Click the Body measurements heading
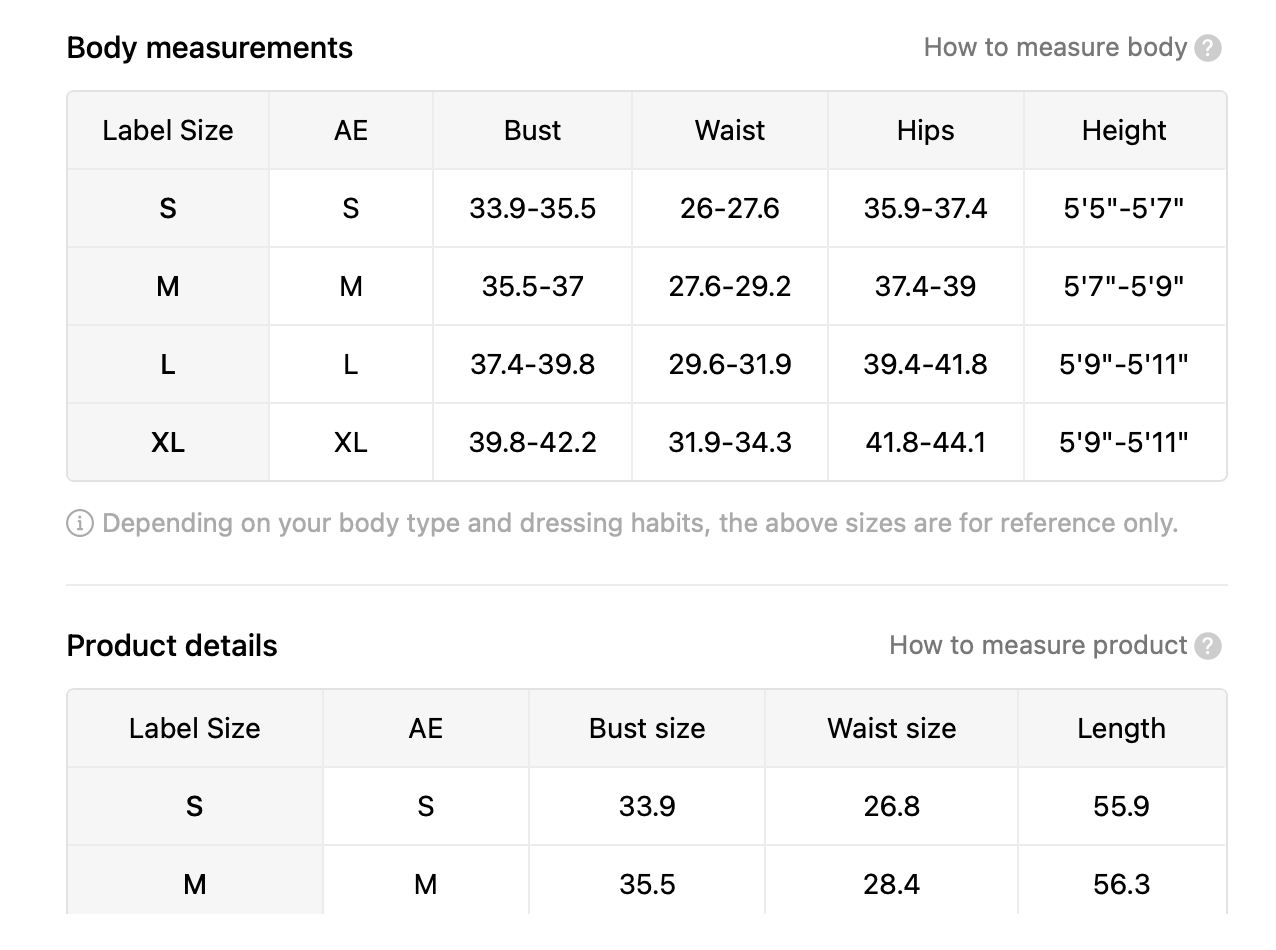This screenshot has width=1276, height=950. pos(210,48)
